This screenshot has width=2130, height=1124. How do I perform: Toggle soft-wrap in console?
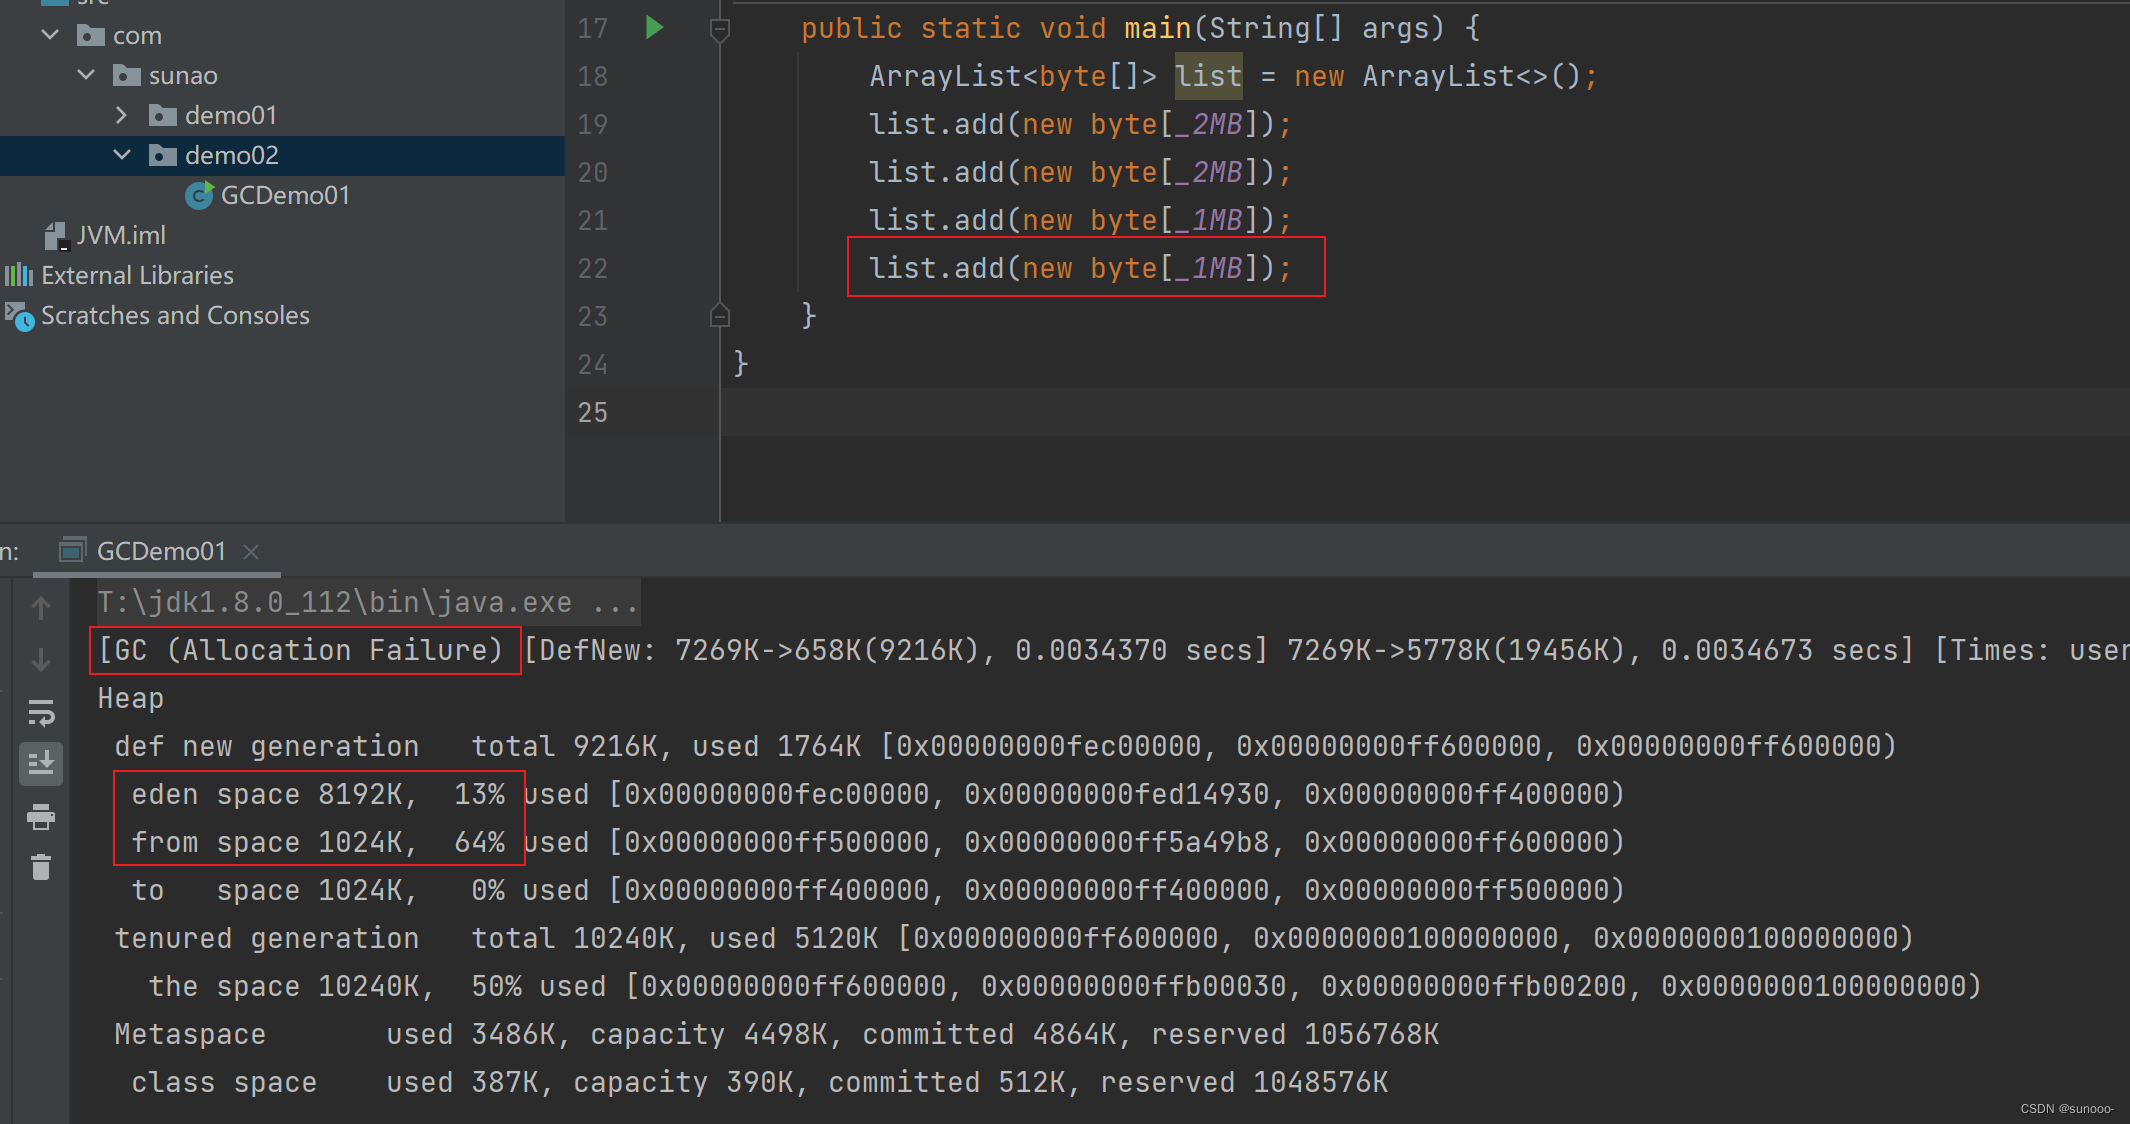point(41,712)
